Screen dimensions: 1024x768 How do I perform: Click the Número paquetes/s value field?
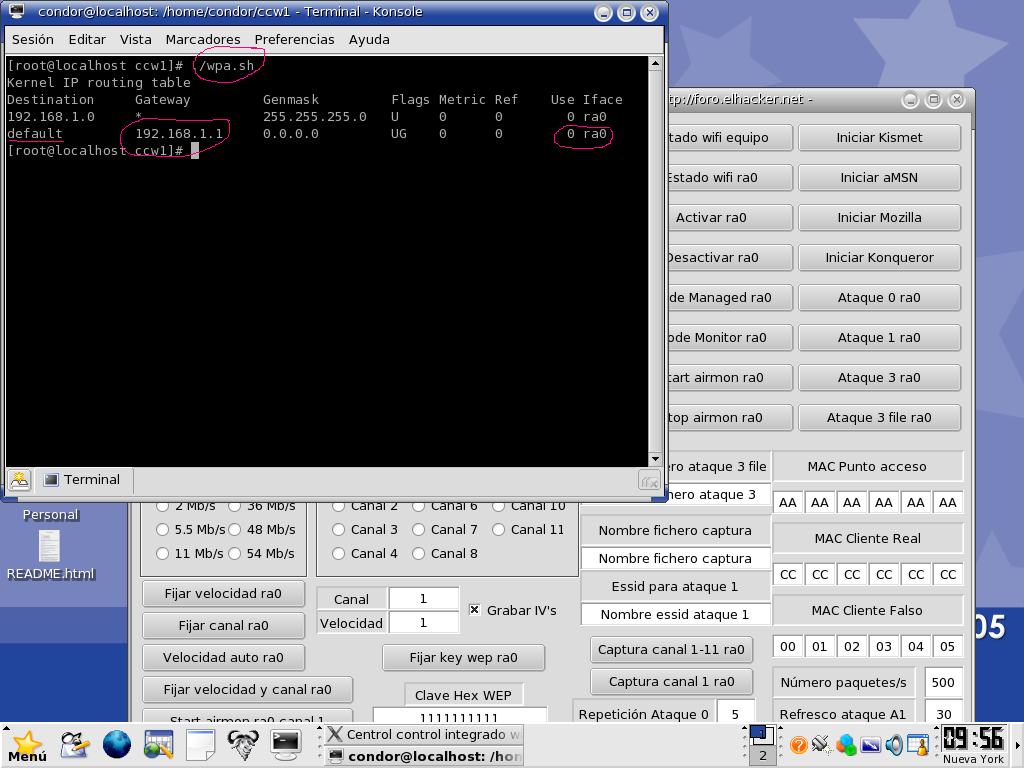click(943, 682)
